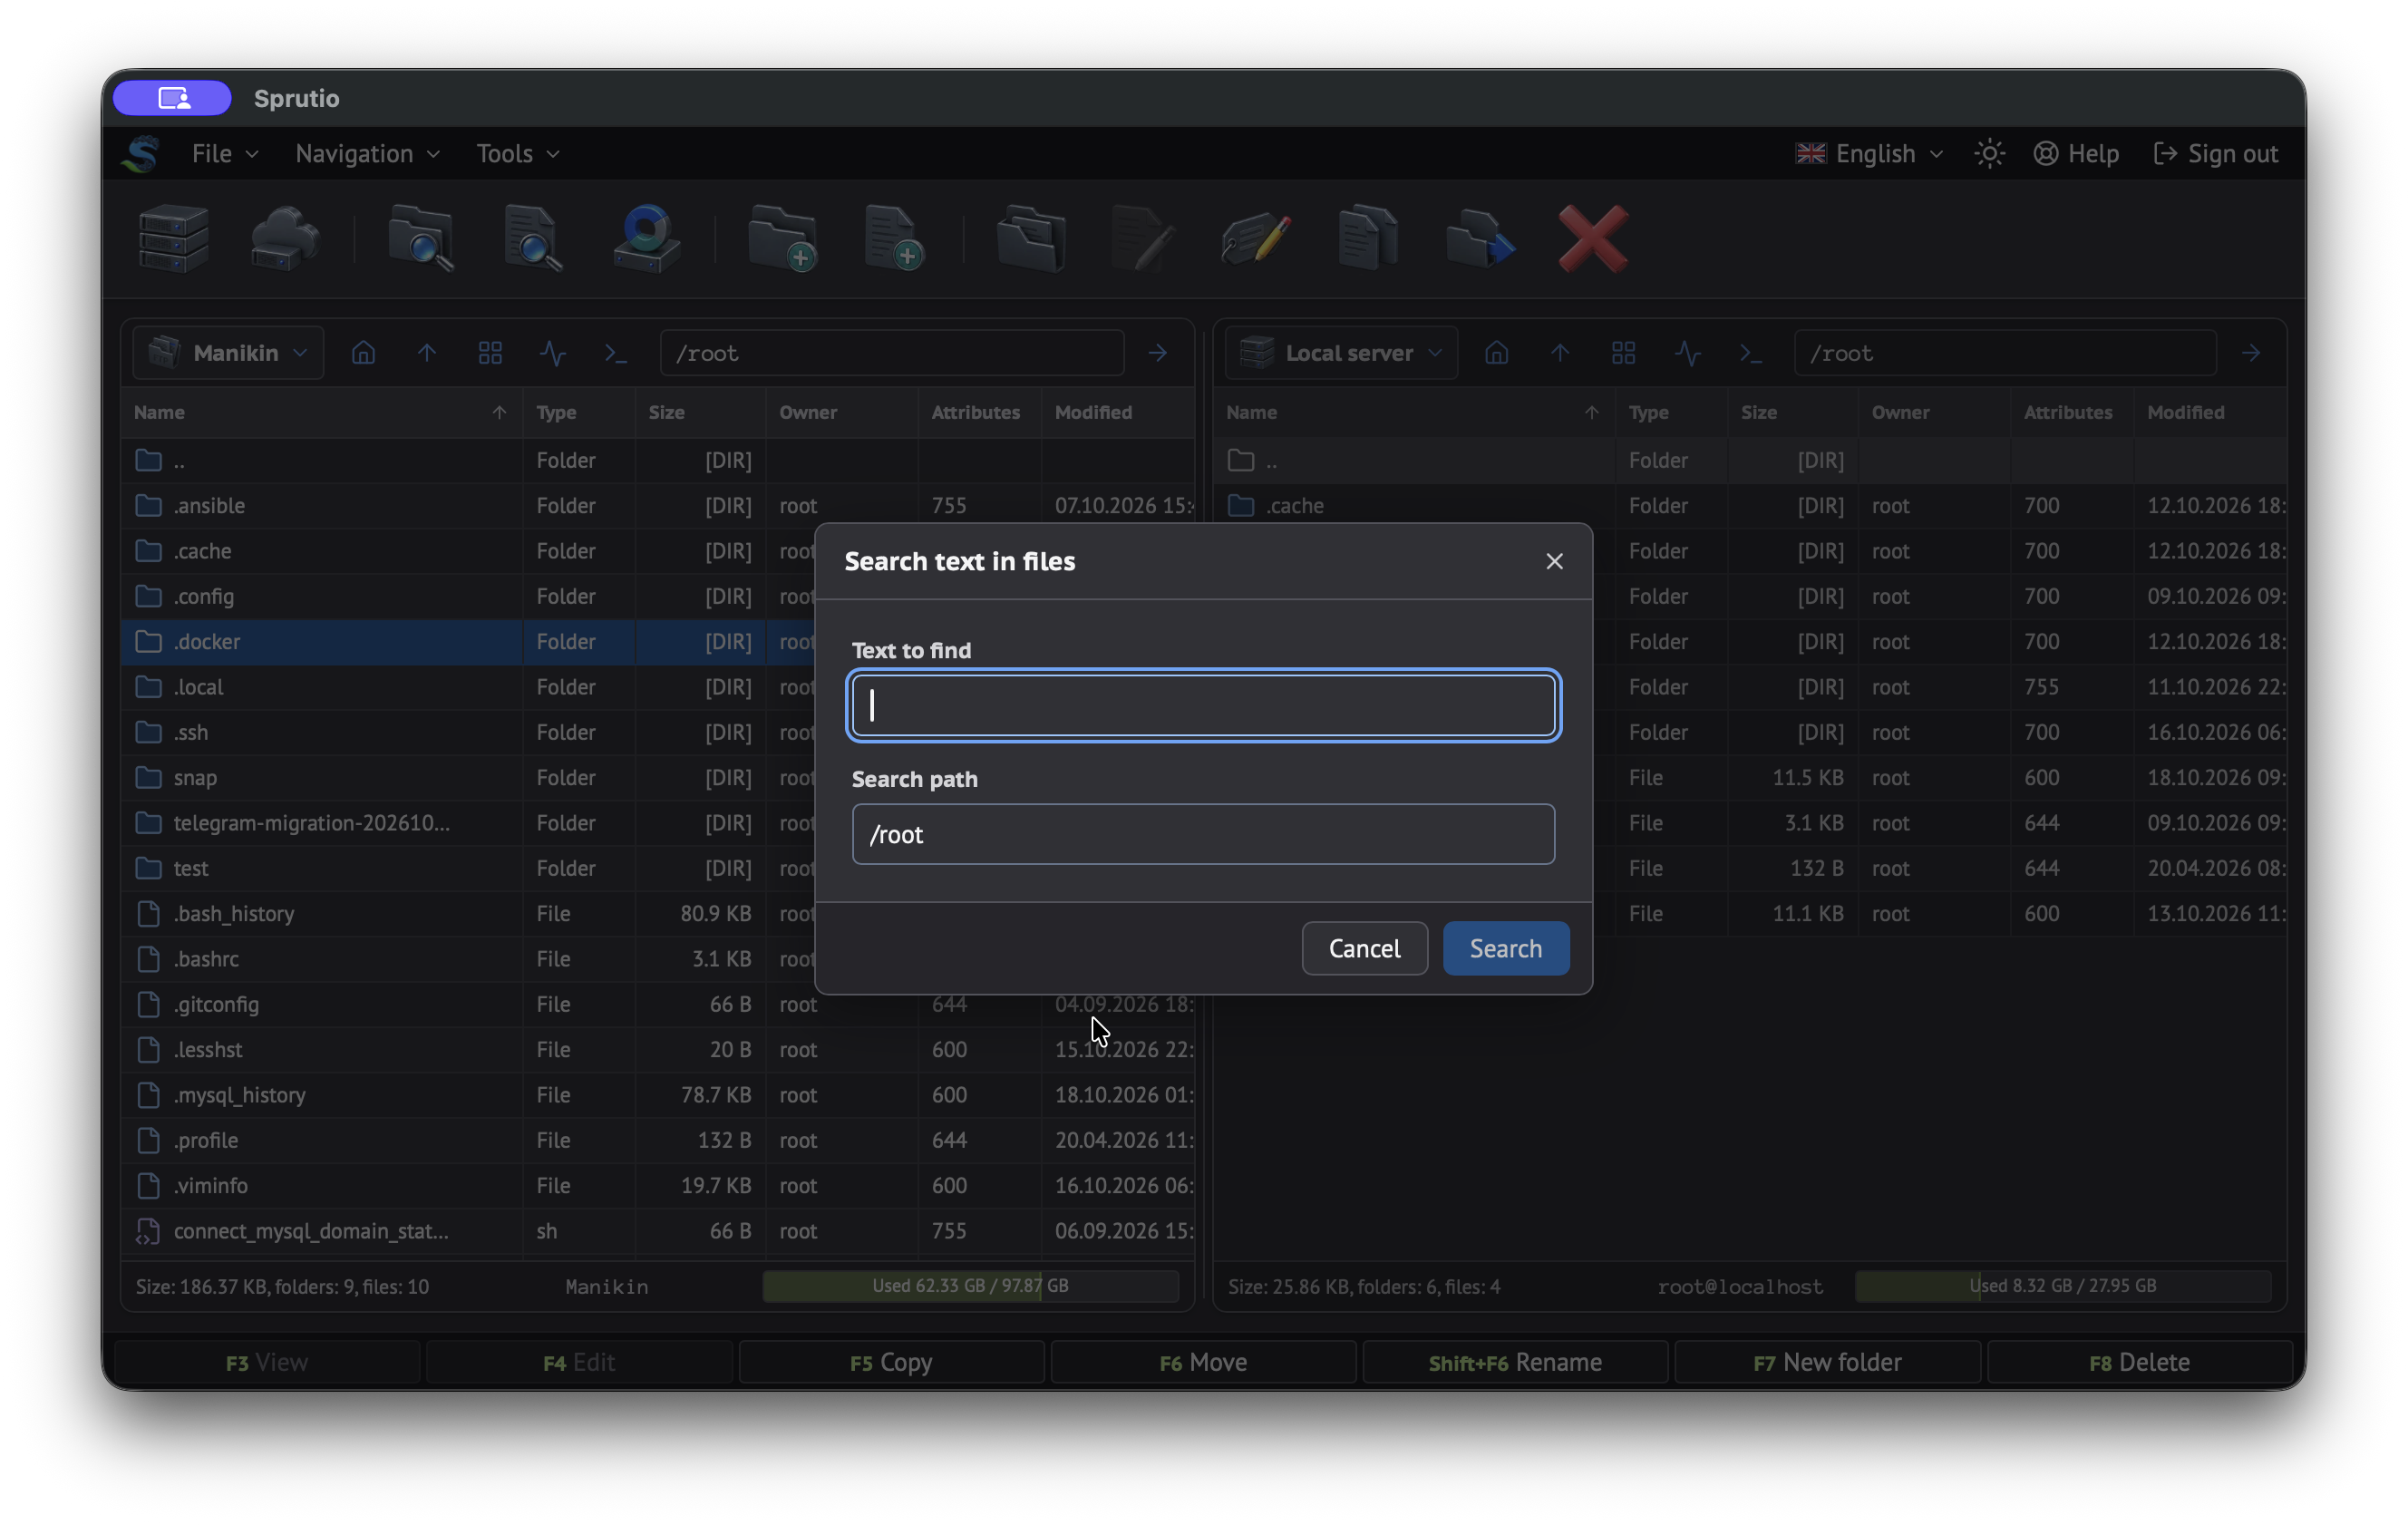This screenshot has height=1525, width=2408.
Task: Click up-directory arrow in Local server panel
Action: pyautogui.click(x=1560, y=353)
